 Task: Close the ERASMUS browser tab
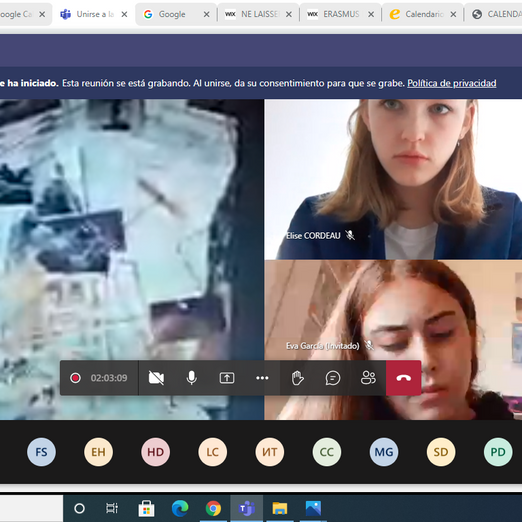point(371,14)
